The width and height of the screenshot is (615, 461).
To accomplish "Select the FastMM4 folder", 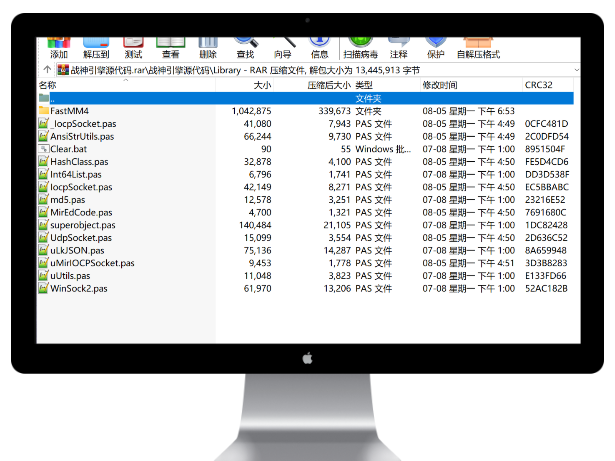I will click(x=70, y=111).
